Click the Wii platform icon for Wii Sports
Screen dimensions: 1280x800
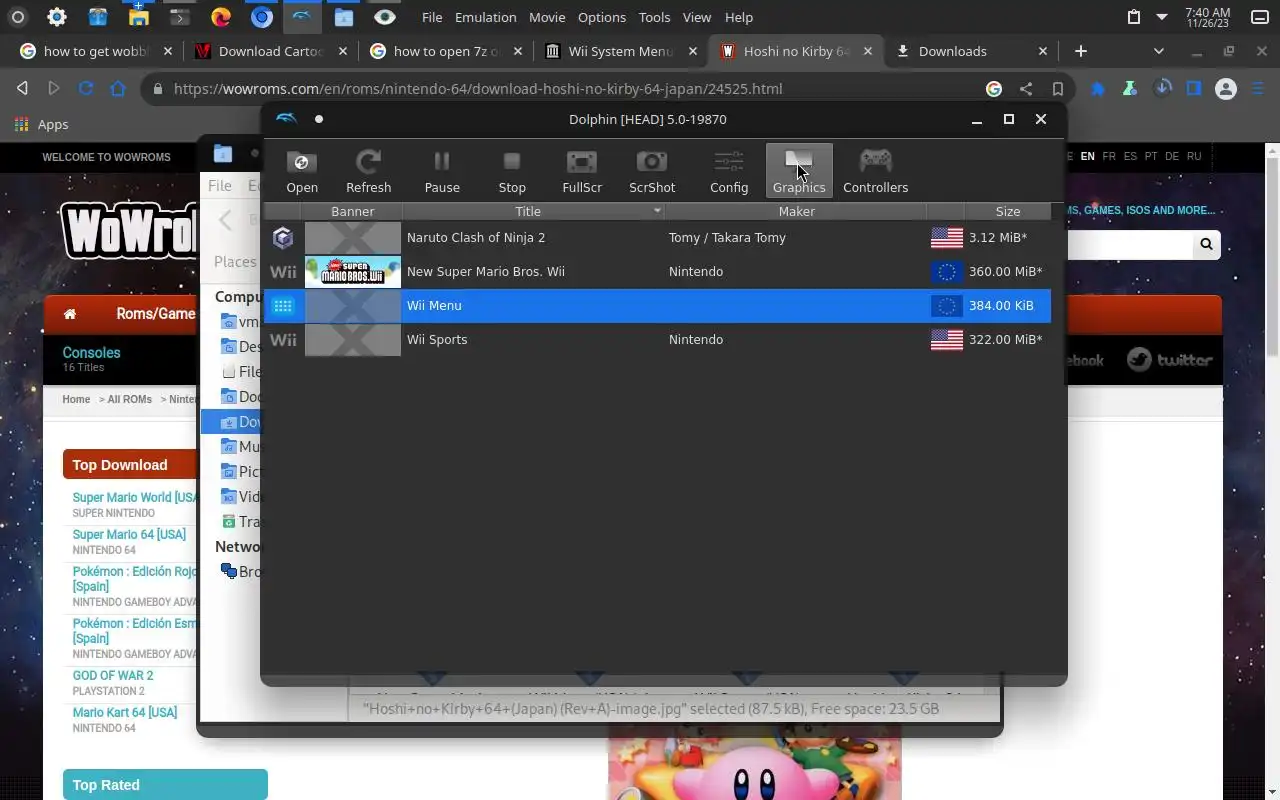pos(283,339)
